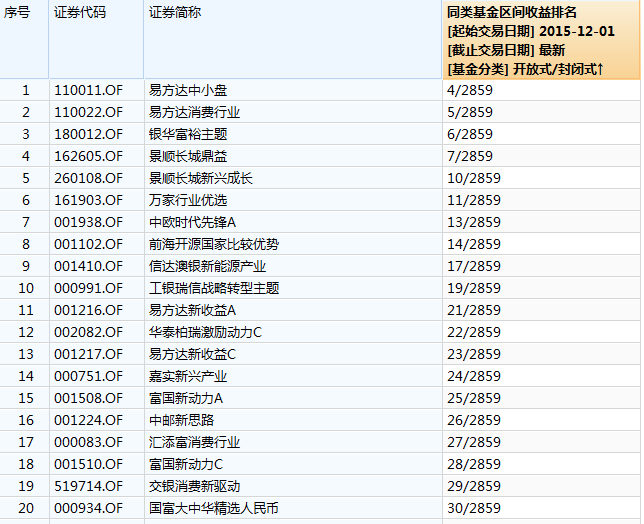Select fund code 001216.OF

(x=88, y=310)
